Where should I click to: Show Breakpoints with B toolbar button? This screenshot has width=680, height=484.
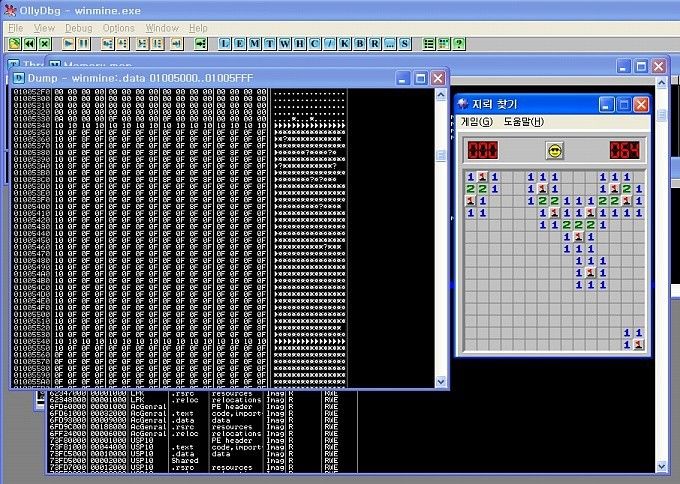360,43
